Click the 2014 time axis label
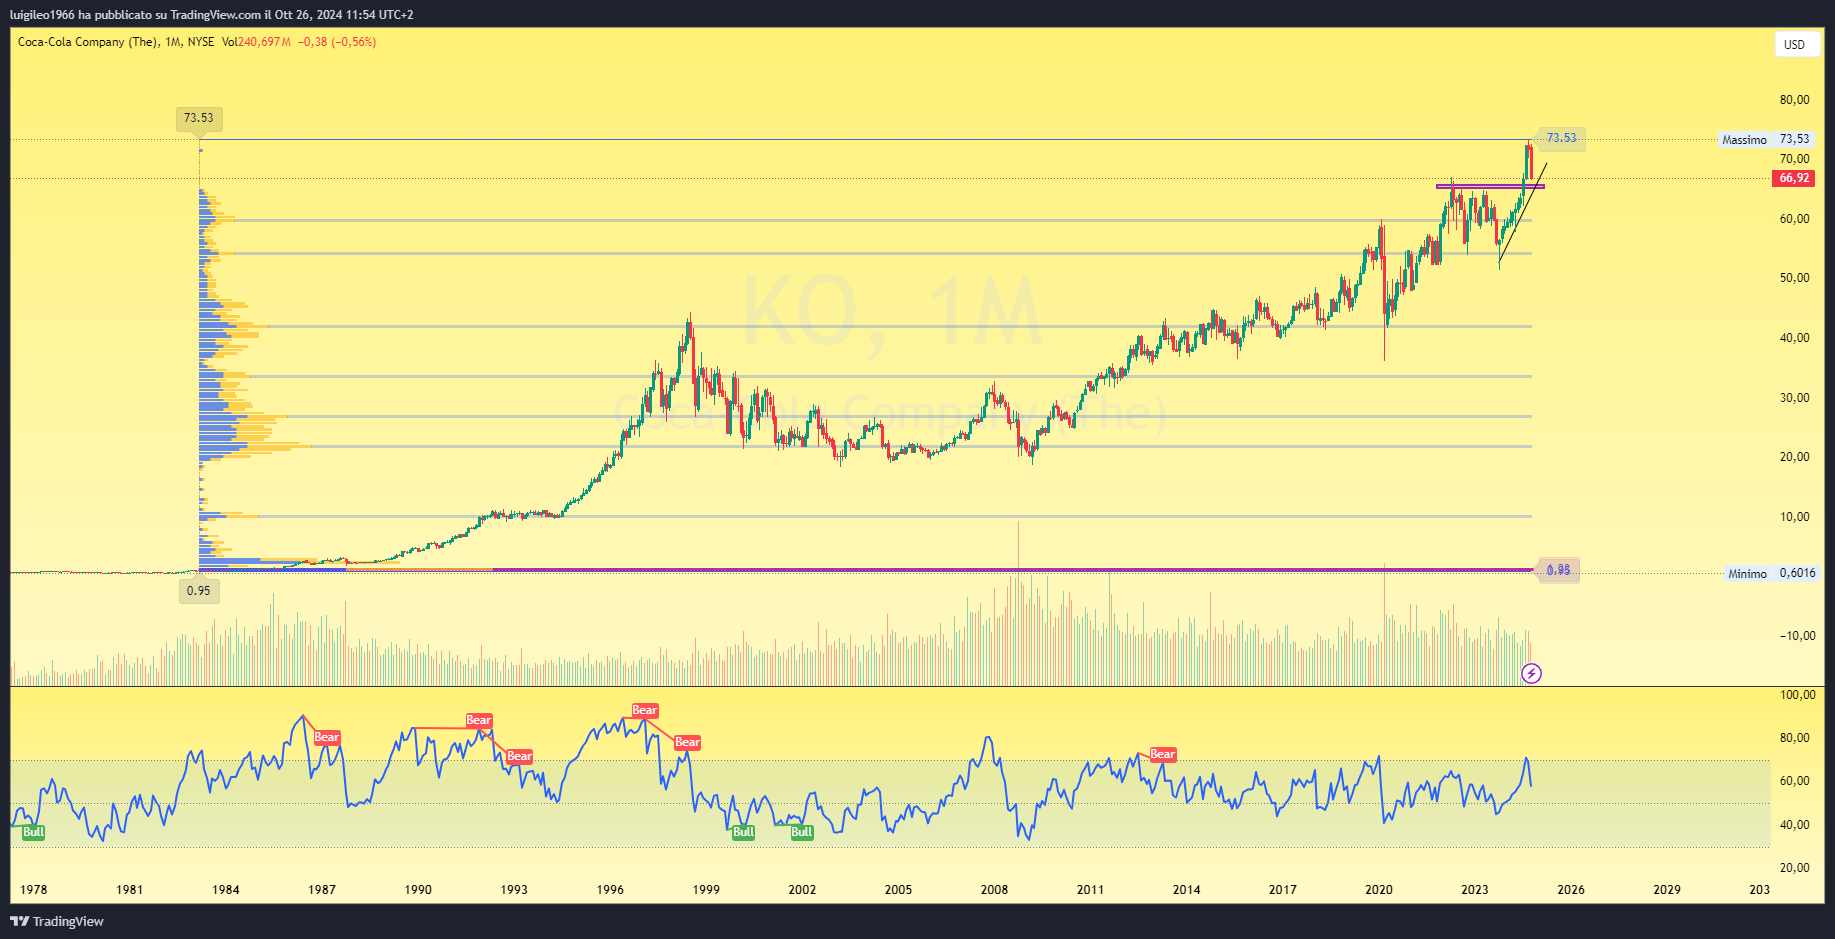 pos(1187,890)
